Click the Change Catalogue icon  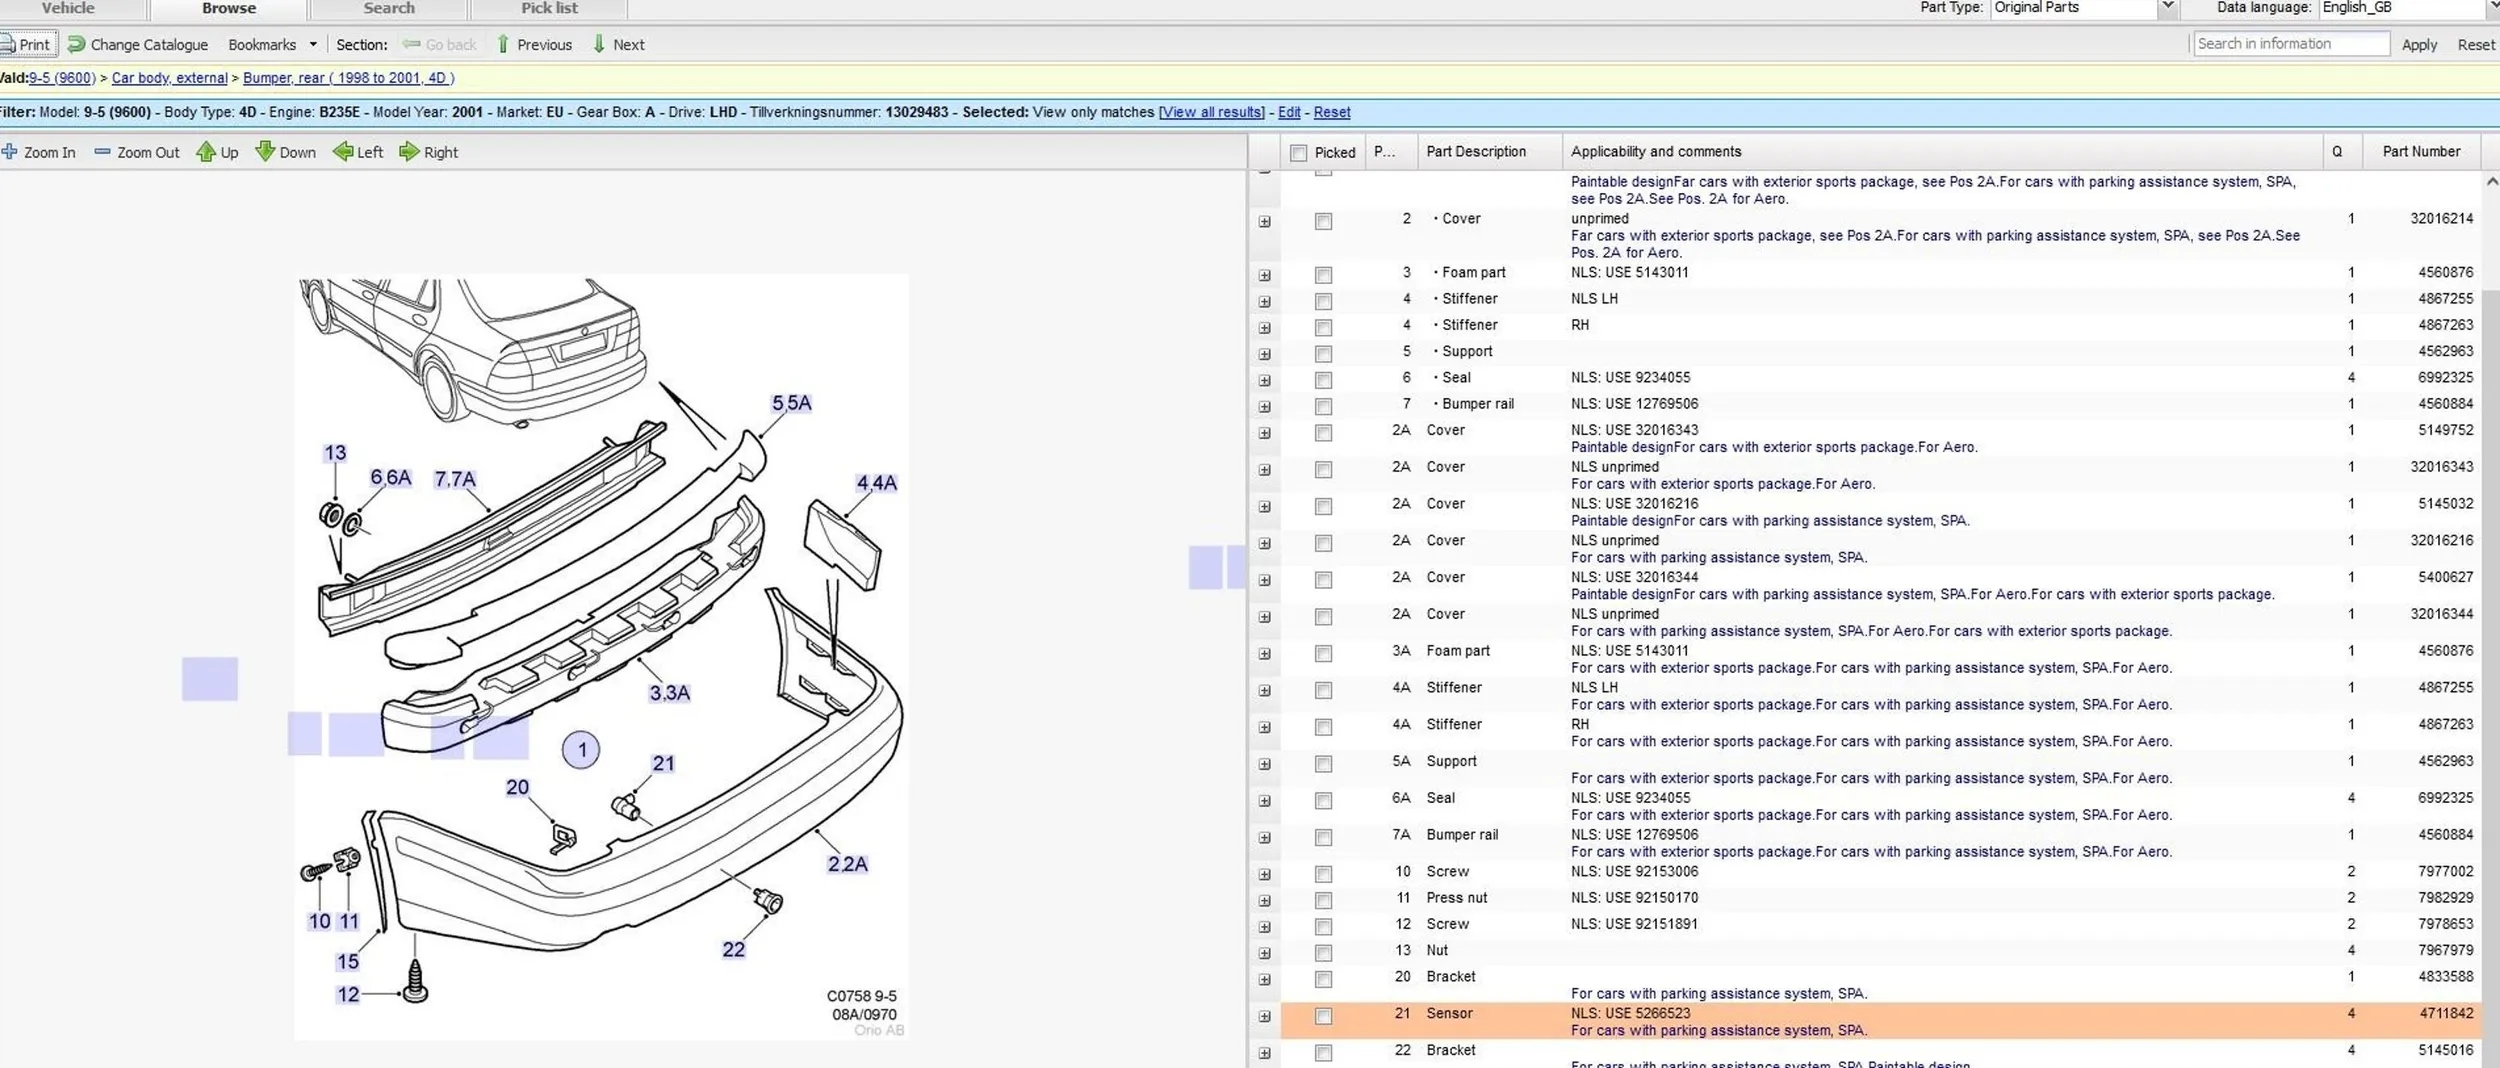(x=76, y=44)
